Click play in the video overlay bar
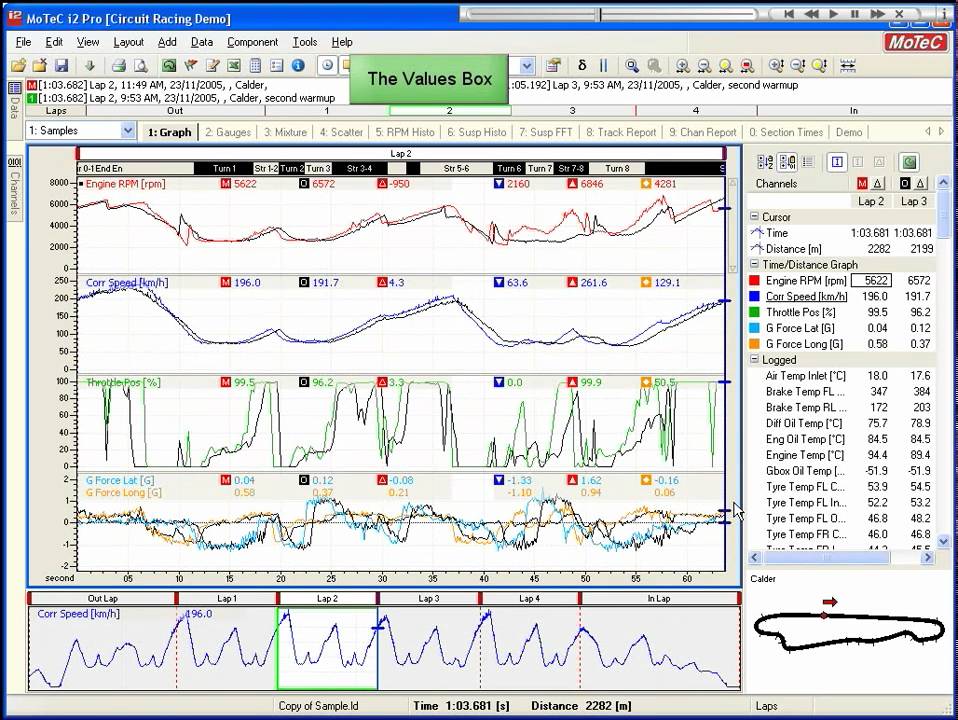Viewport: 958px width, 720px height. [833, 13]
